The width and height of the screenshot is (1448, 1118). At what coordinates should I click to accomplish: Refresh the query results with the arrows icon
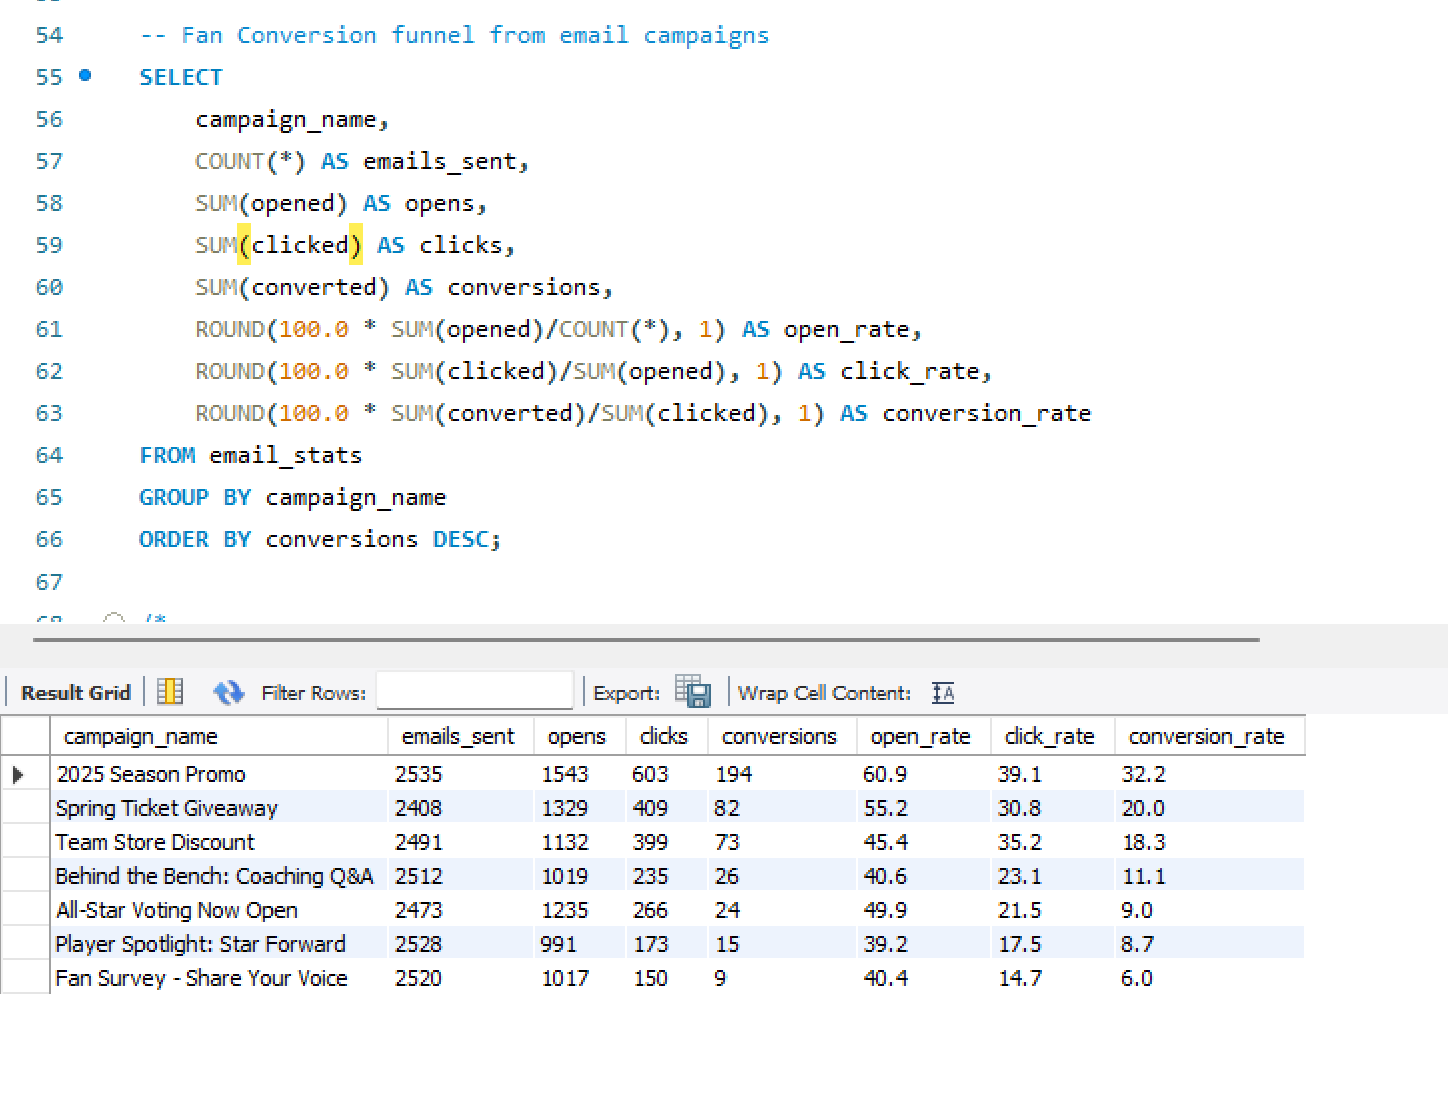click(229, 692)
